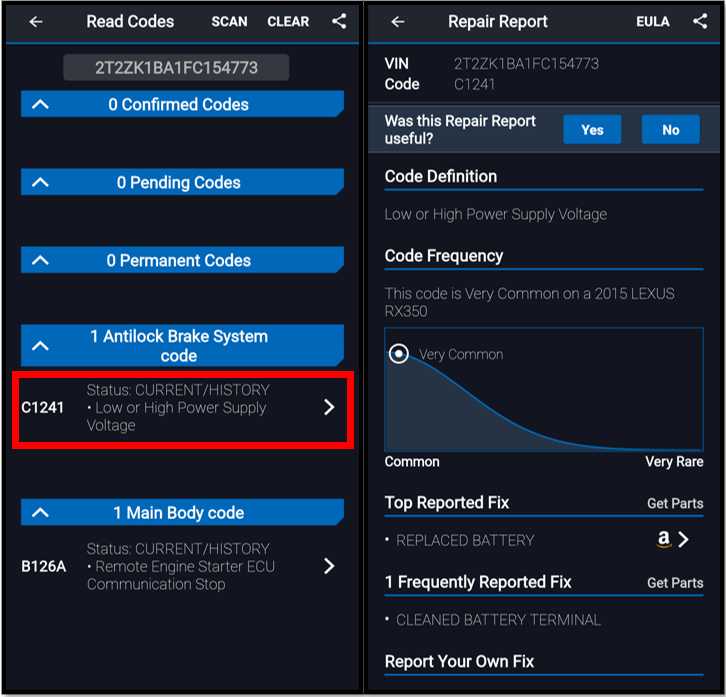Answer No to report usefulness
Image resolution: width=726 pixels, height=697 pixels.
pos(670,129)
